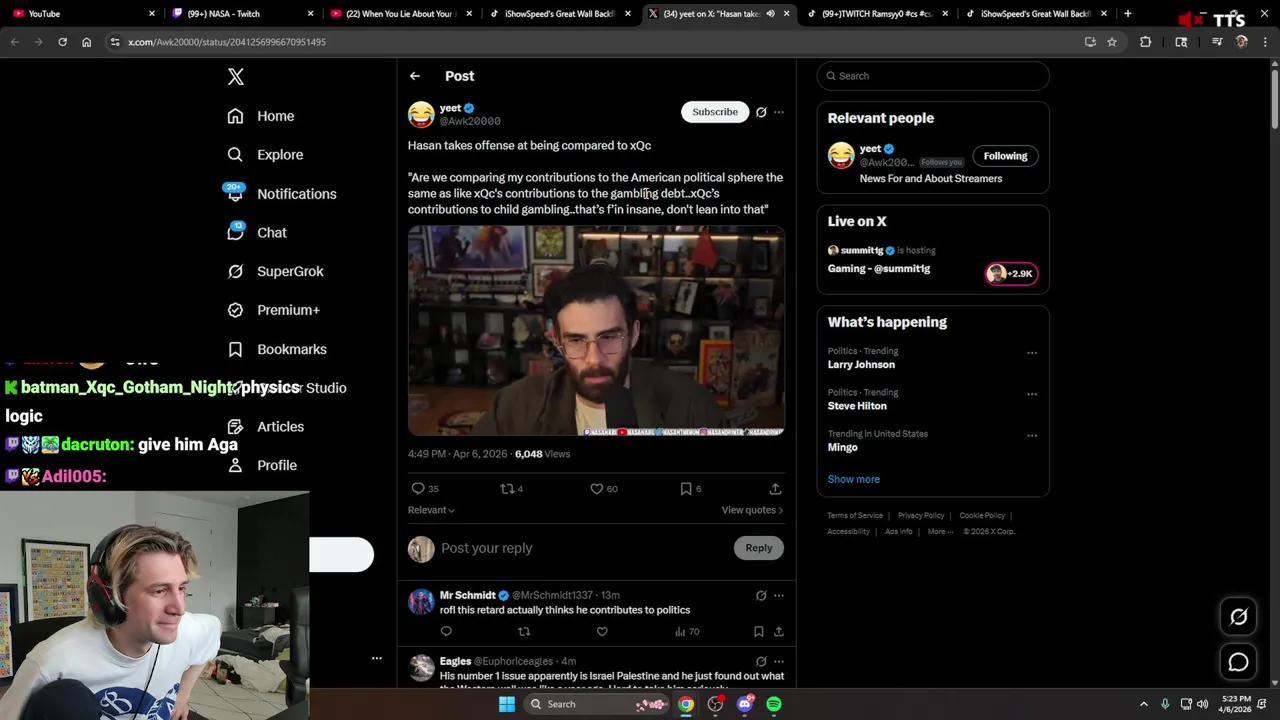Go back using the Post back arrow
This screenshot has width=1280, height=720.
415,76
